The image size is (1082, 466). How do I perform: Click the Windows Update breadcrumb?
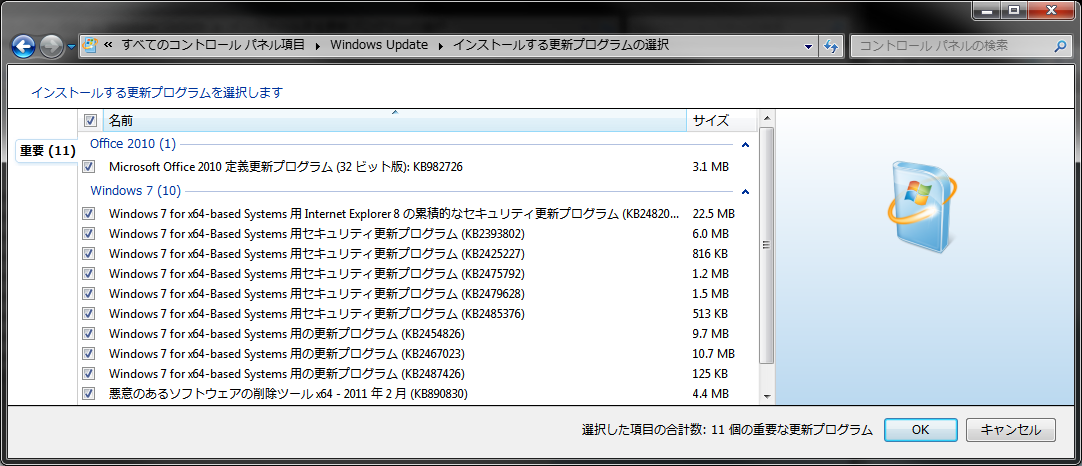pos(379,46)
